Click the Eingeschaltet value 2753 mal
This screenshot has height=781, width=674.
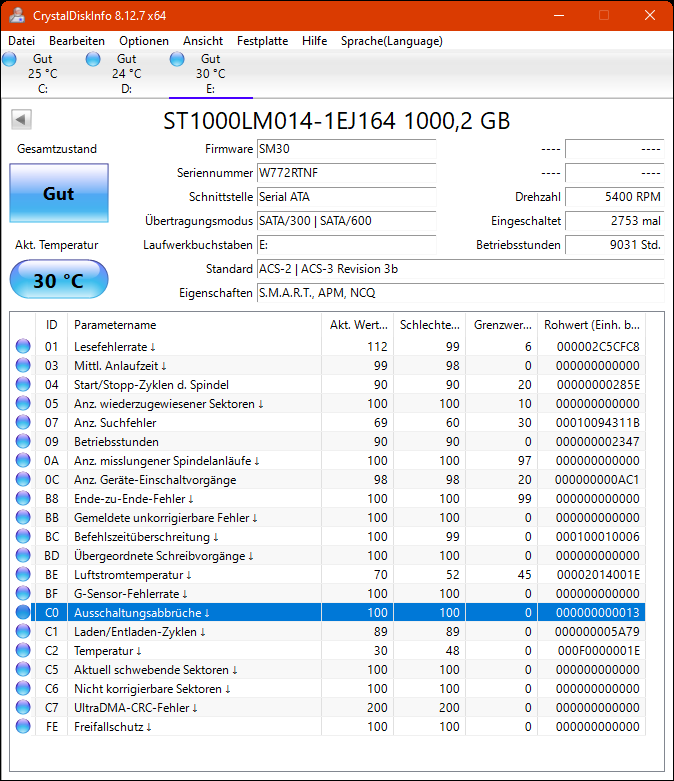pos(615,221)
